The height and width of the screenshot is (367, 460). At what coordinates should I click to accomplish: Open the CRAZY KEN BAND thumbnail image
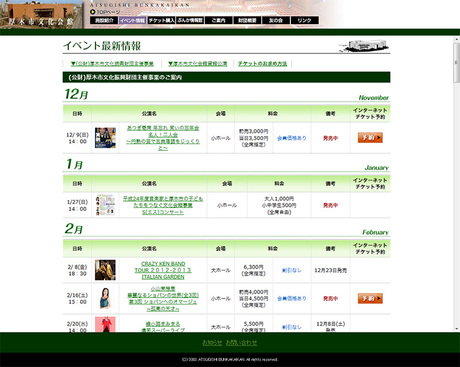pyautogui.click(x=105, y=270)
